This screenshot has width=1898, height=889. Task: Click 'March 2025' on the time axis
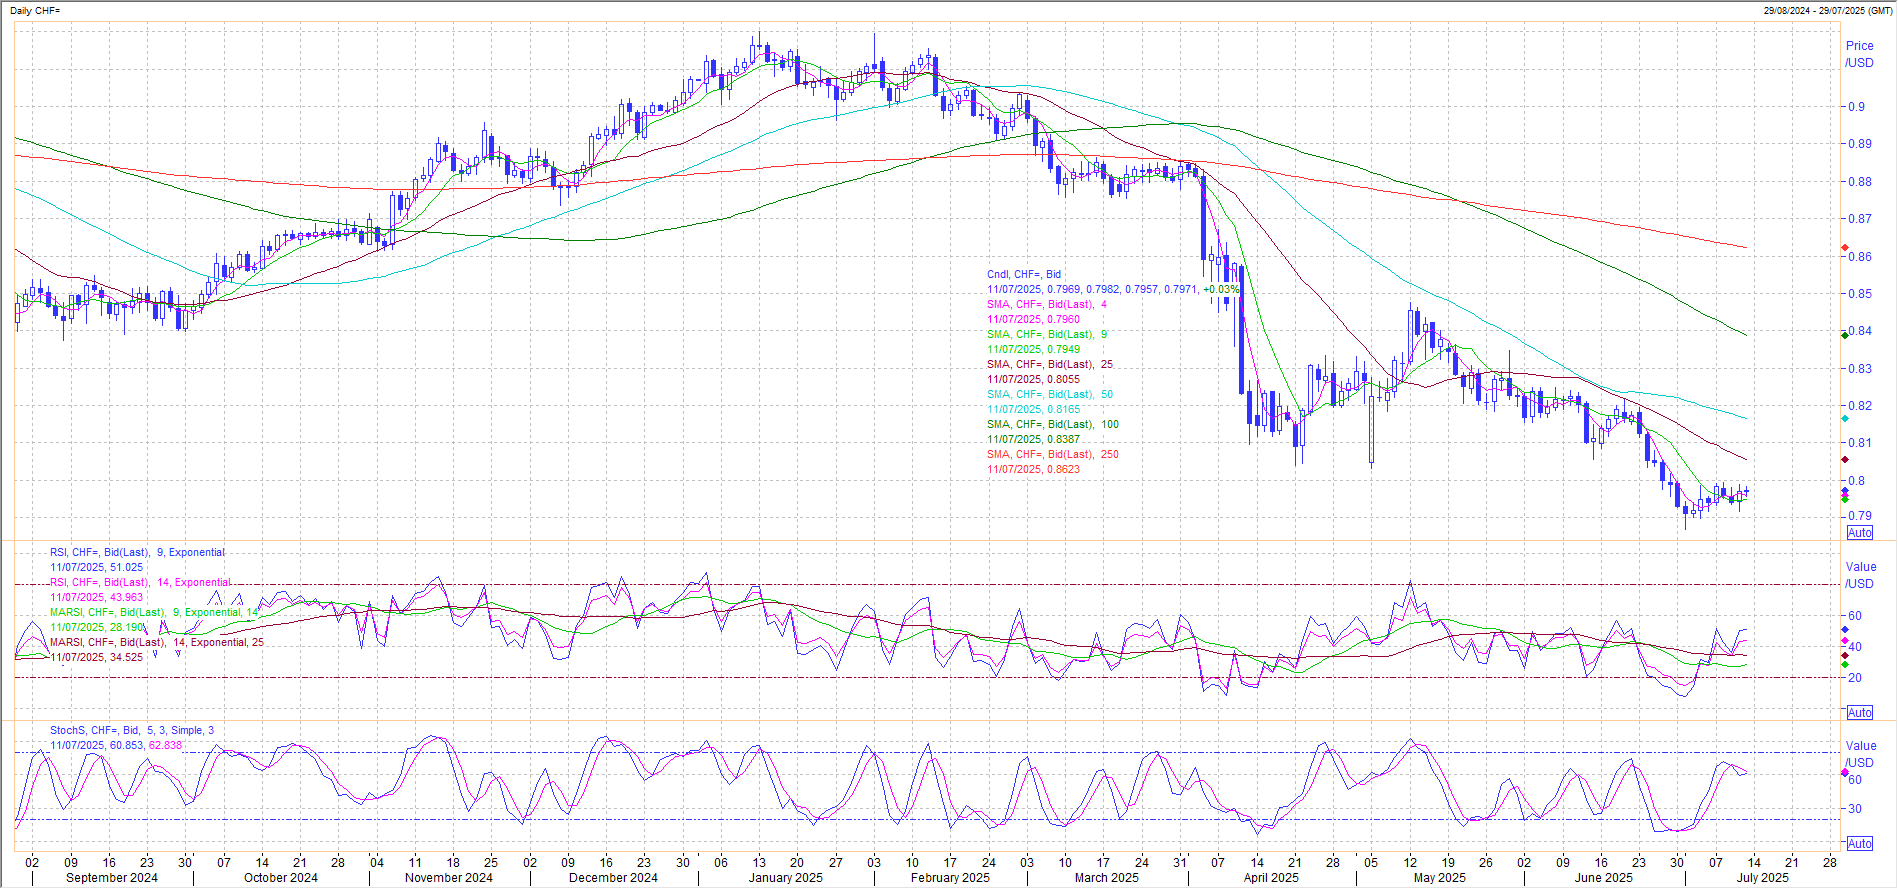[1107, 878]
